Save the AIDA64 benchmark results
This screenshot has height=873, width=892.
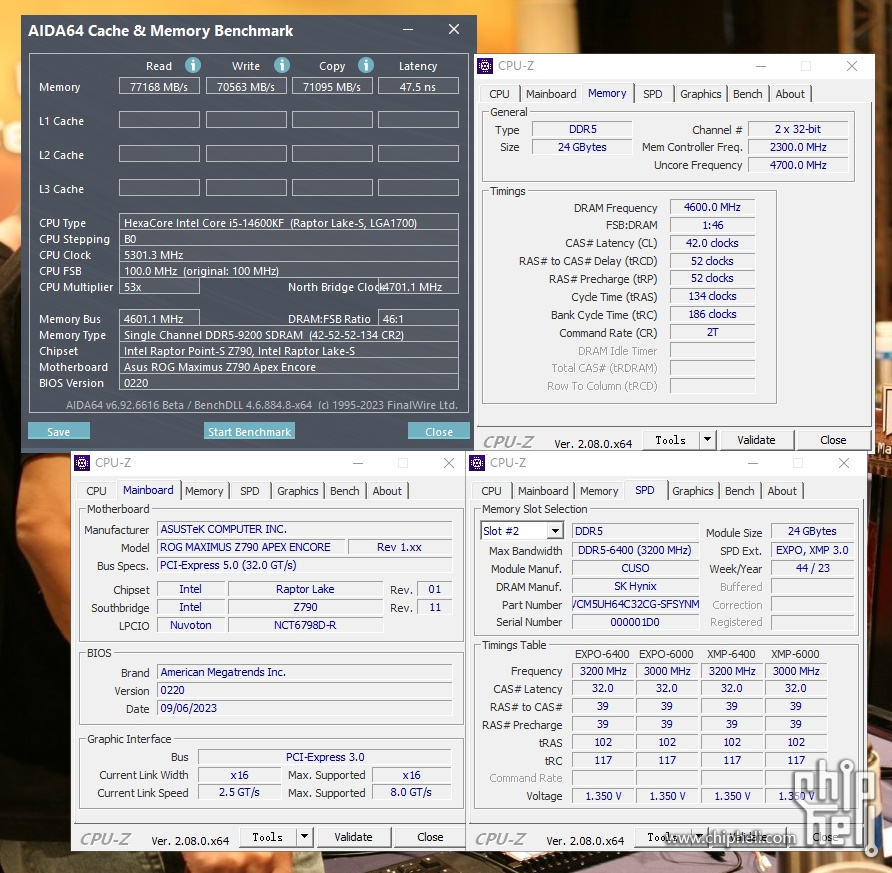point(59,431)
